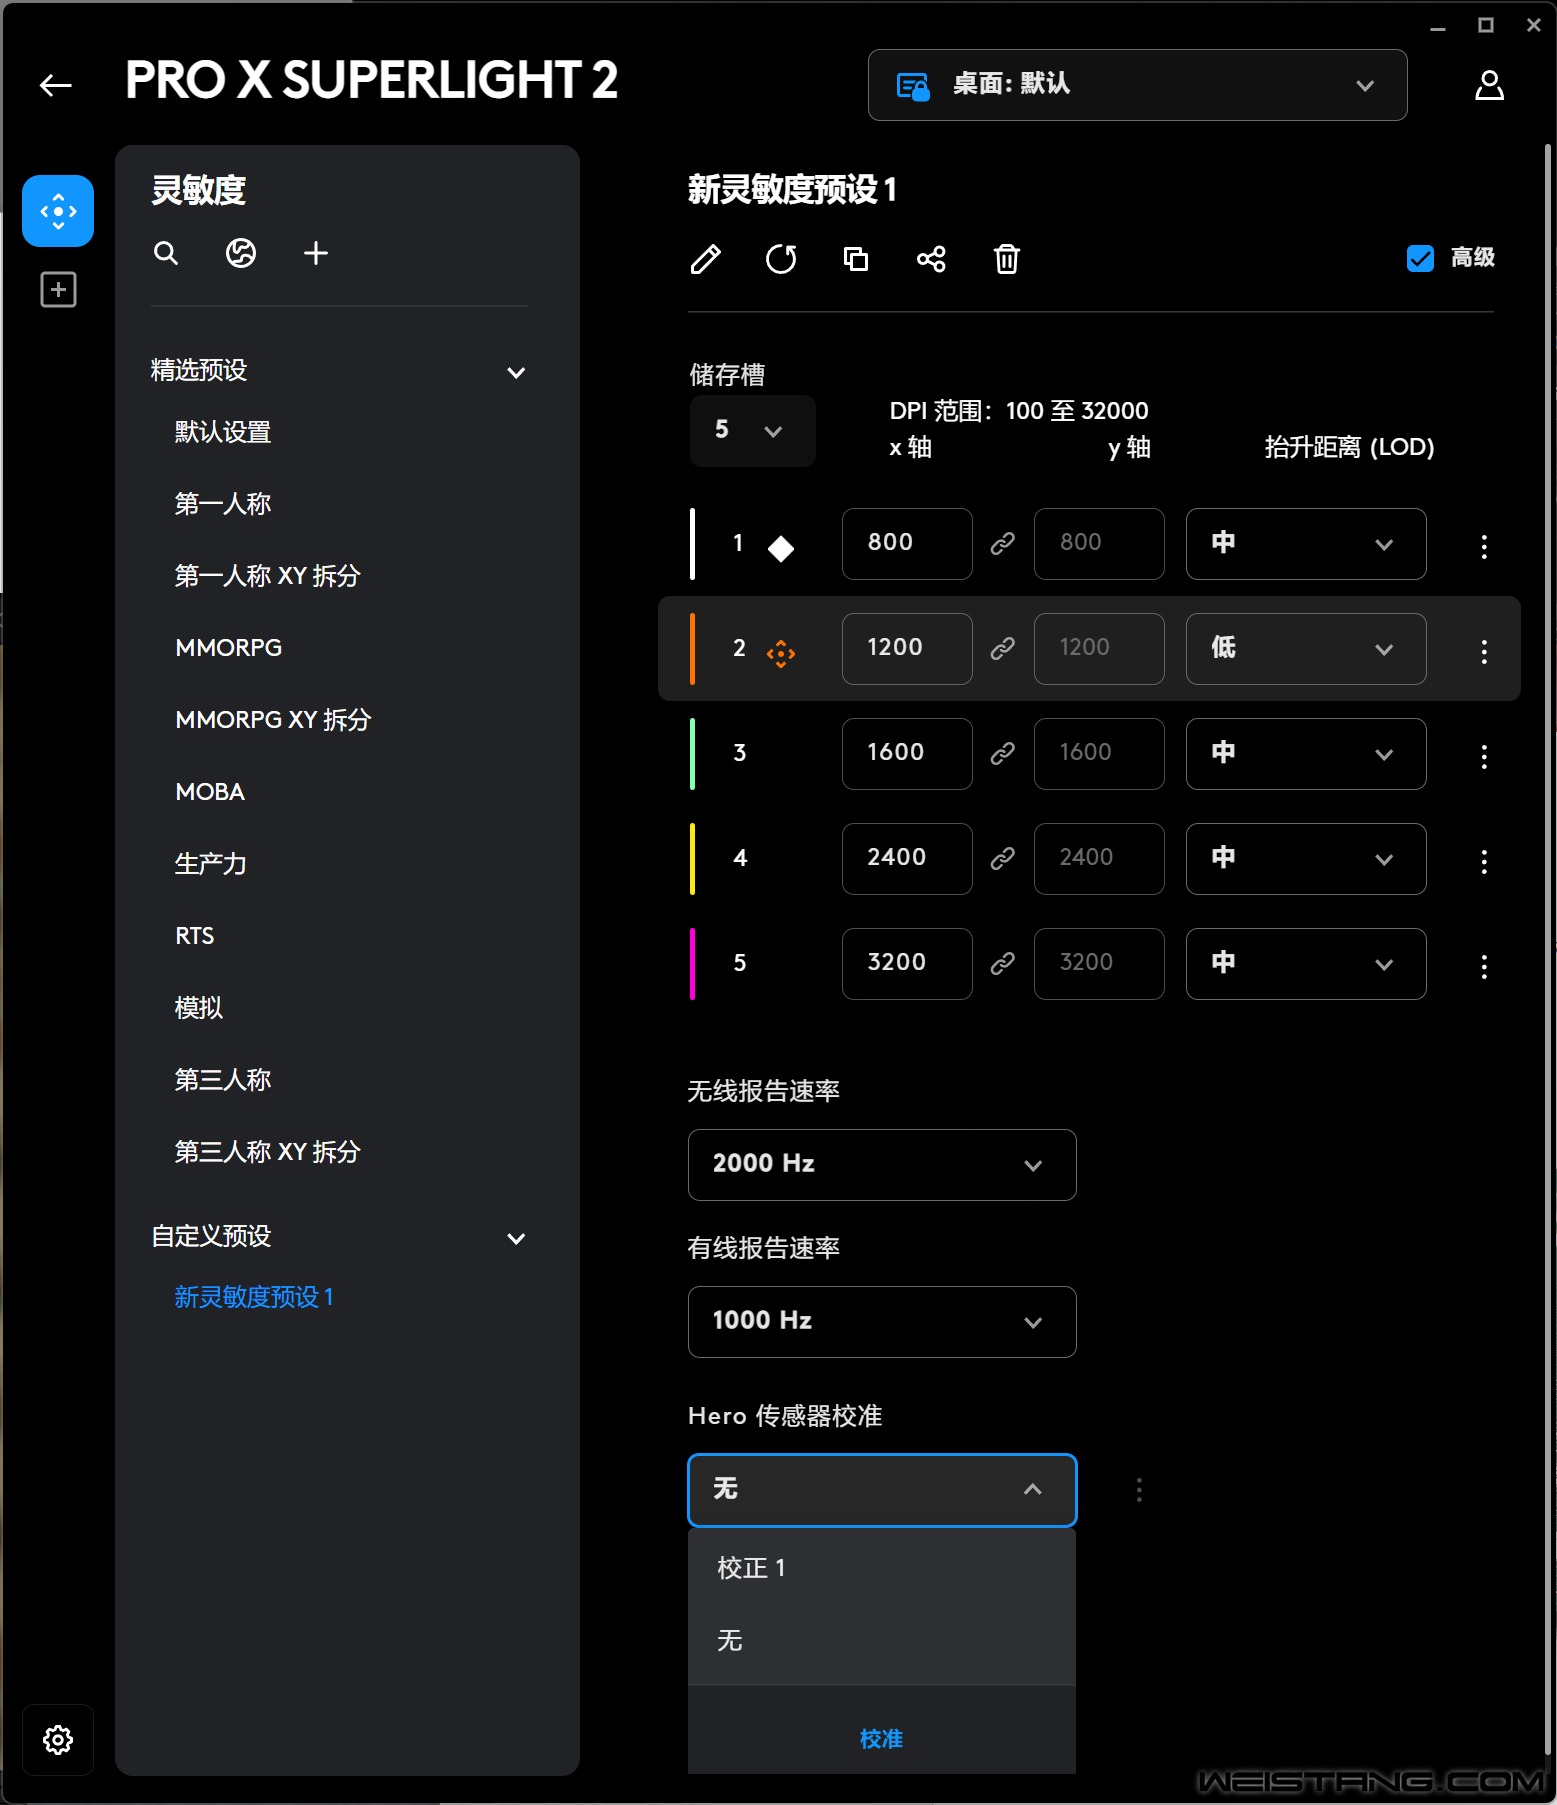Open LOD dropdown for DPI slot 1
Viewport: 1557px width, 1805px height.
coord(1306,543)
